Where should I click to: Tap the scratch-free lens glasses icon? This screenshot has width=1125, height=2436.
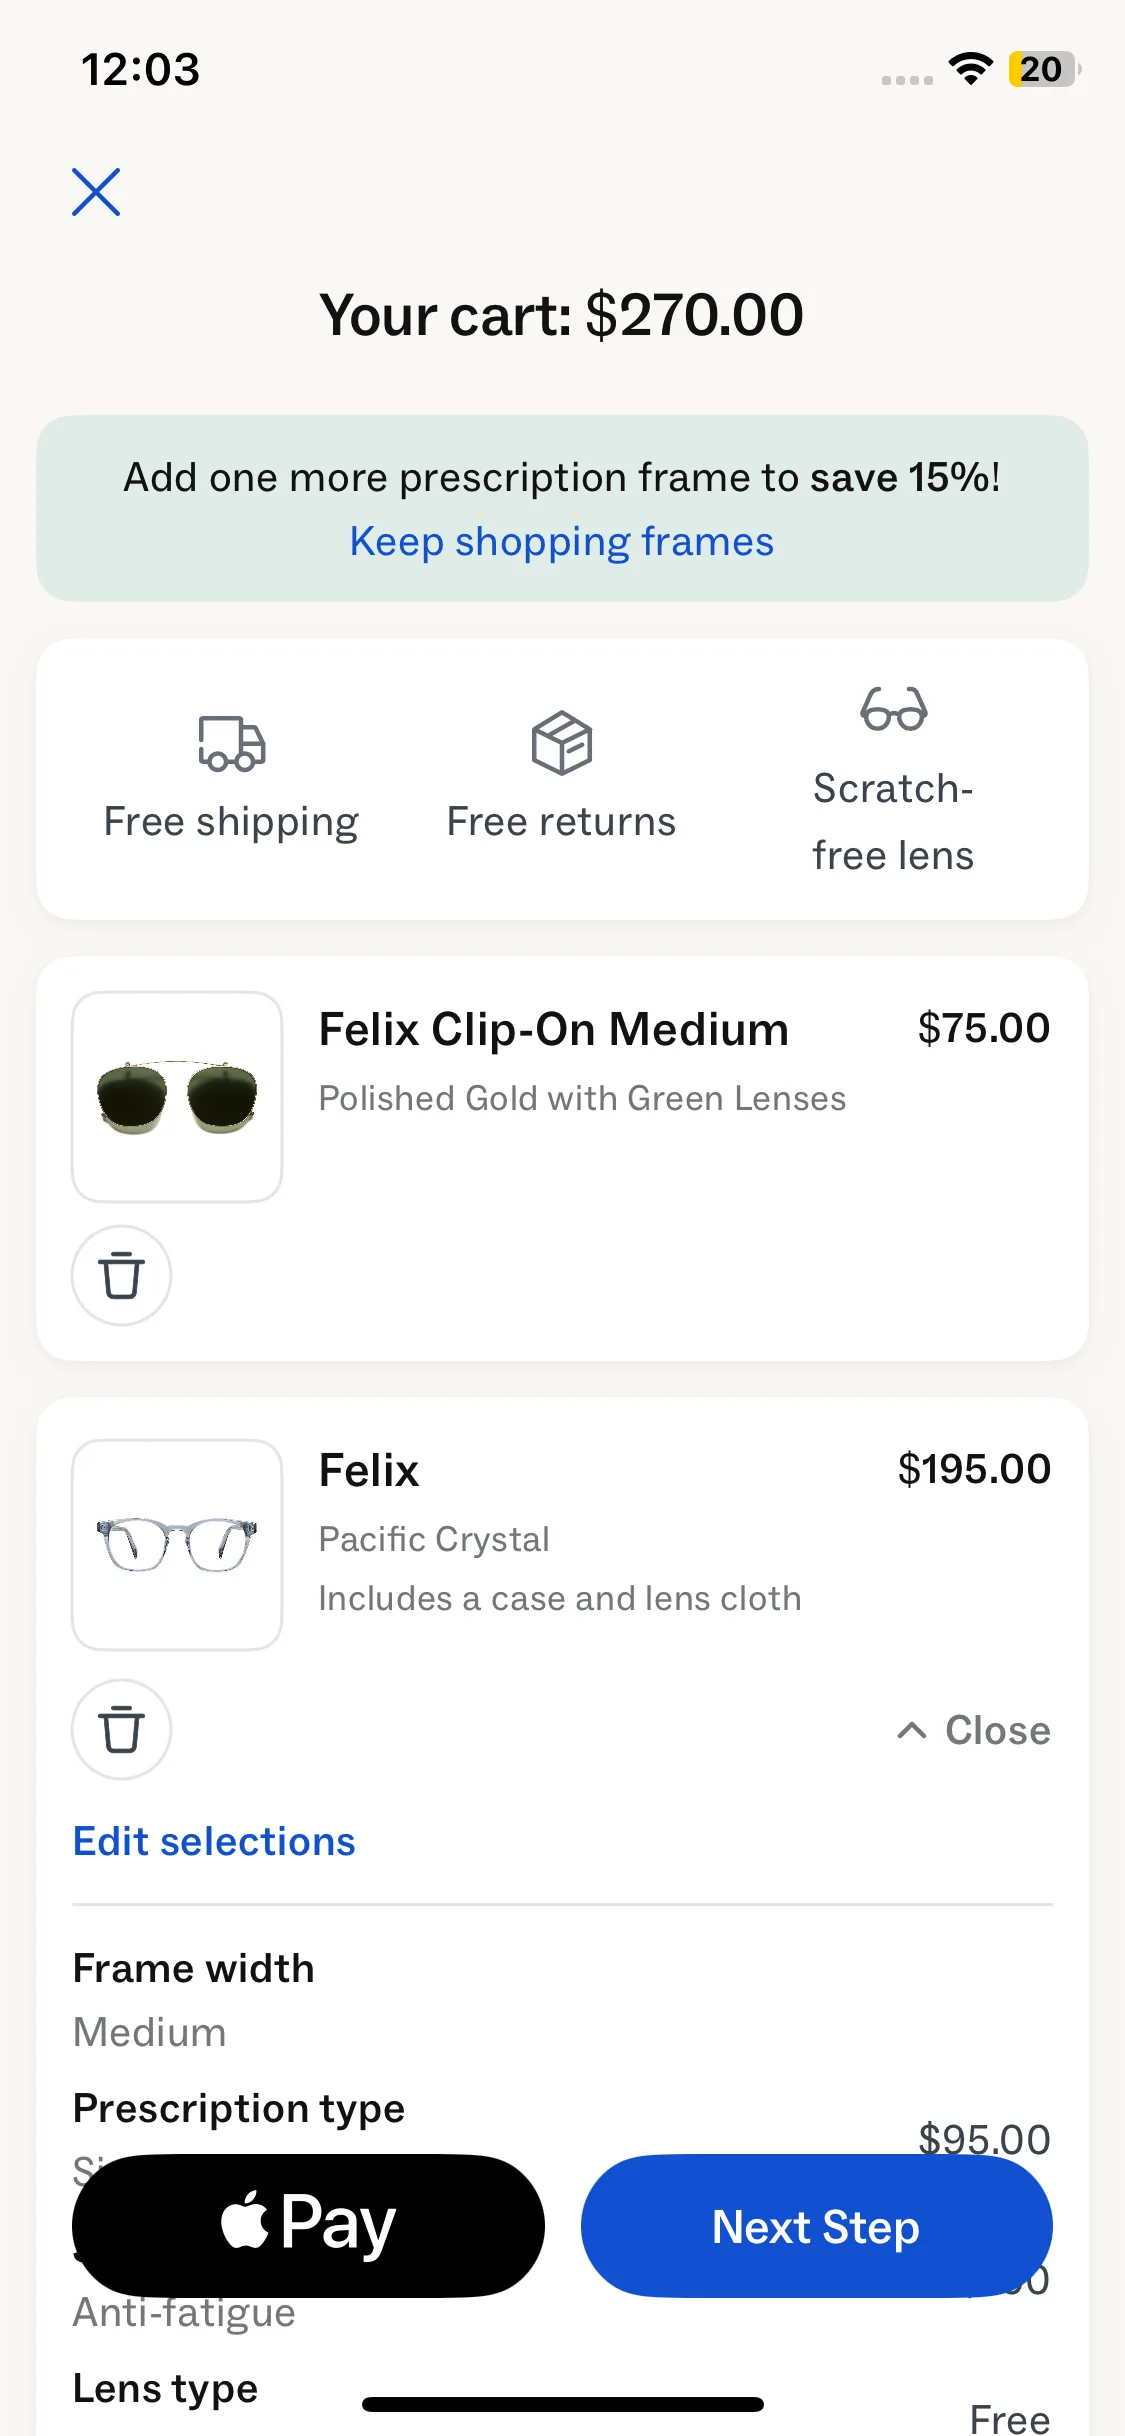coord(893,709)
